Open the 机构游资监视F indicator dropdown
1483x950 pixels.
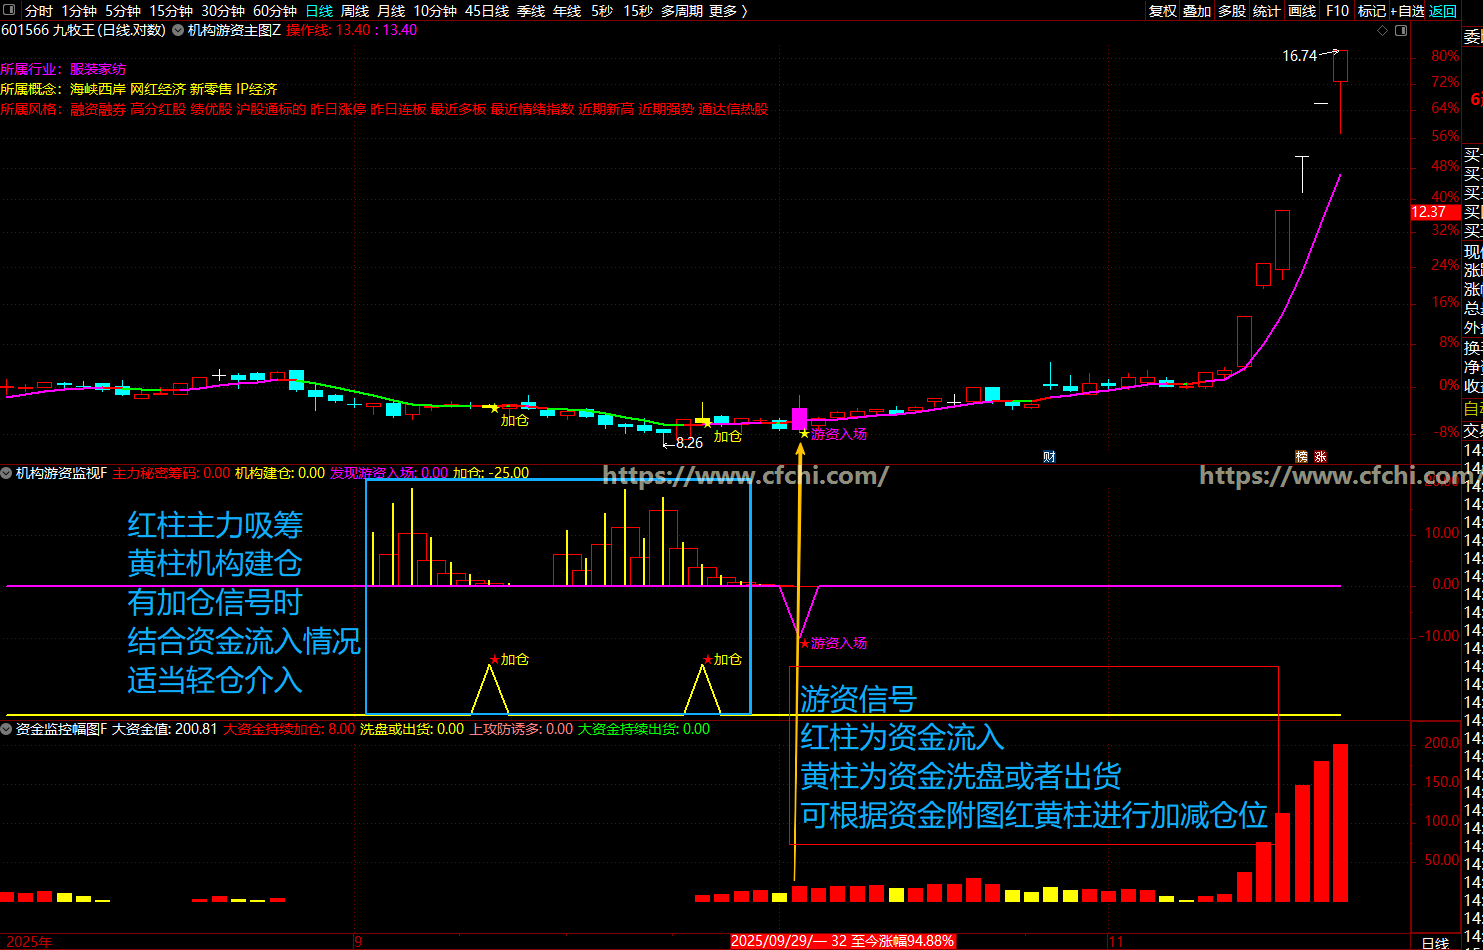pyautogui.click(x=6, y=473)
